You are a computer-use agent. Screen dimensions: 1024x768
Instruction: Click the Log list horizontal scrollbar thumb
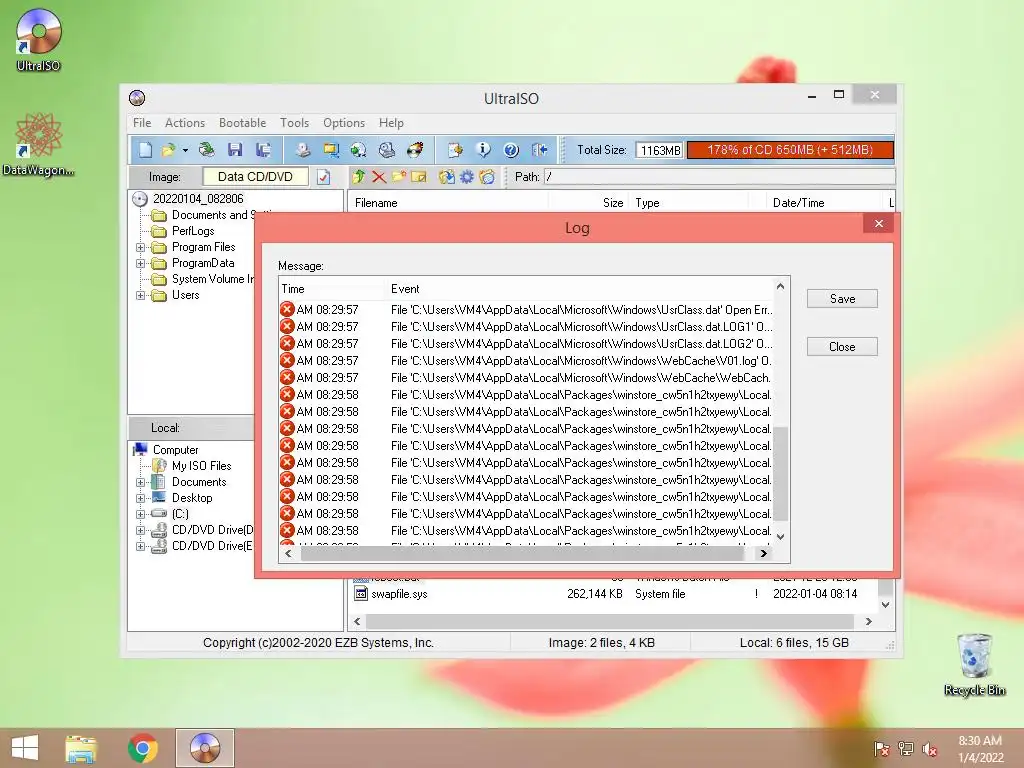coord(522,553)
